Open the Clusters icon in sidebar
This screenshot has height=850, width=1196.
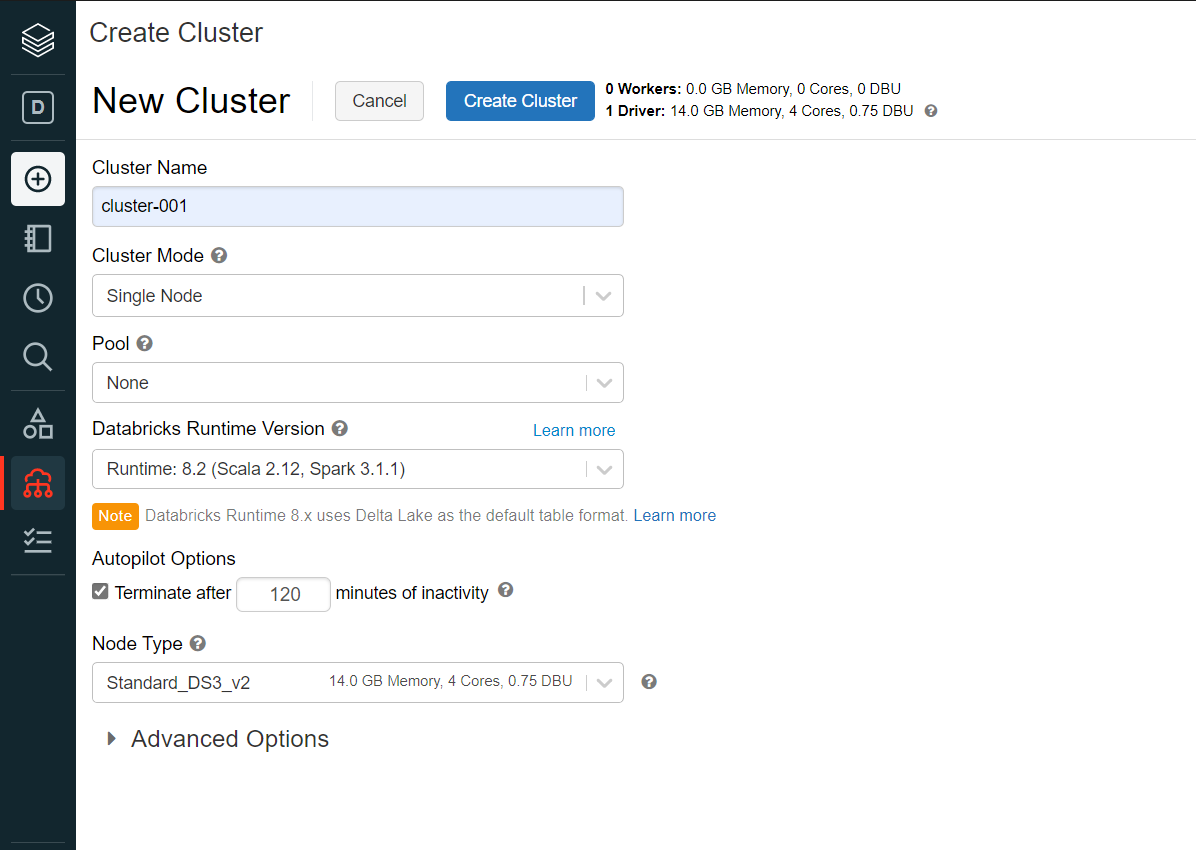[x=37, y=483]
